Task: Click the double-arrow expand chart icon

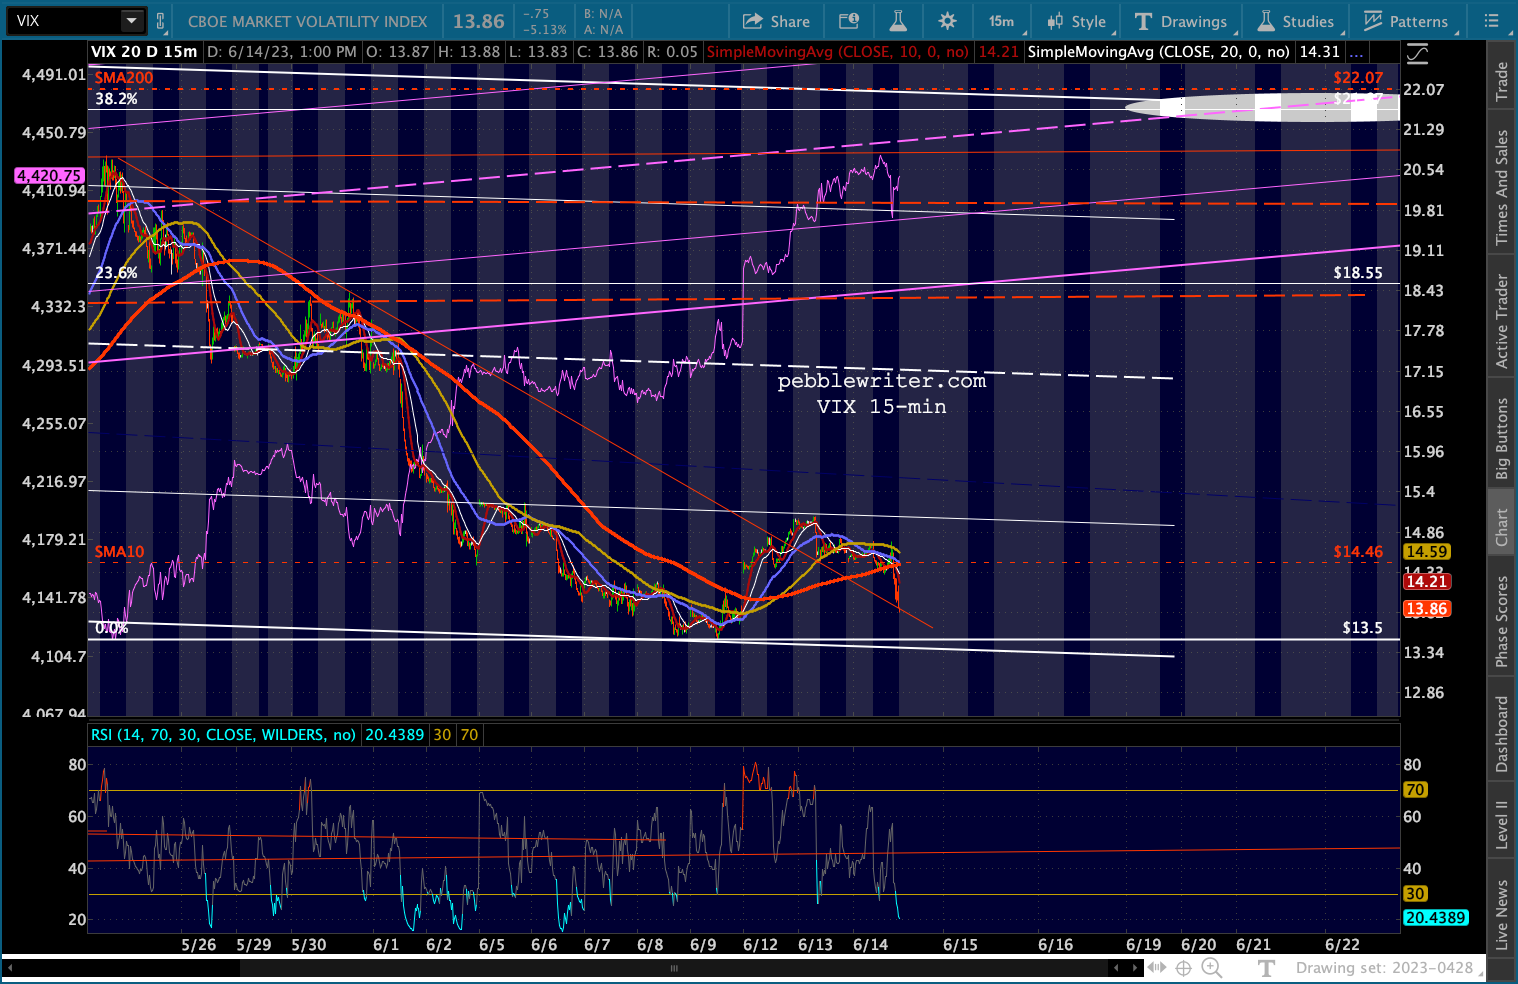Action: (x=1156, y=967)
